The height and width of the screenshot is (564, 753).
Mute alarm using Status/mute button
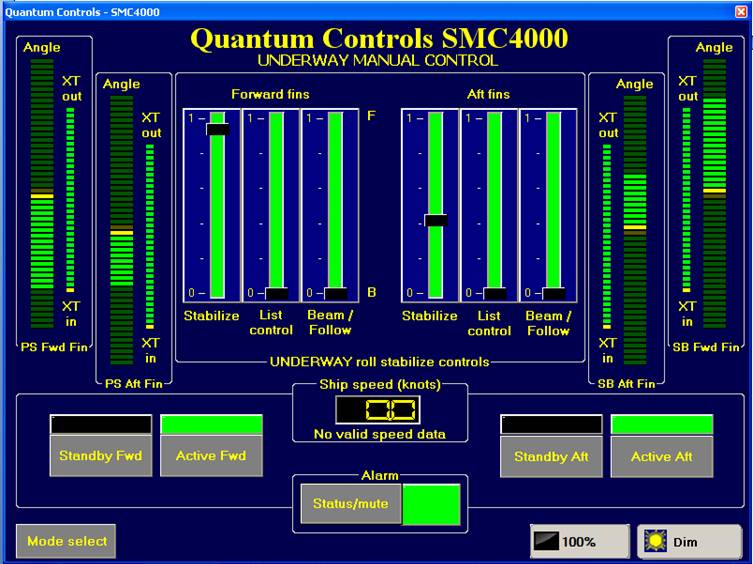pos(351,503)
